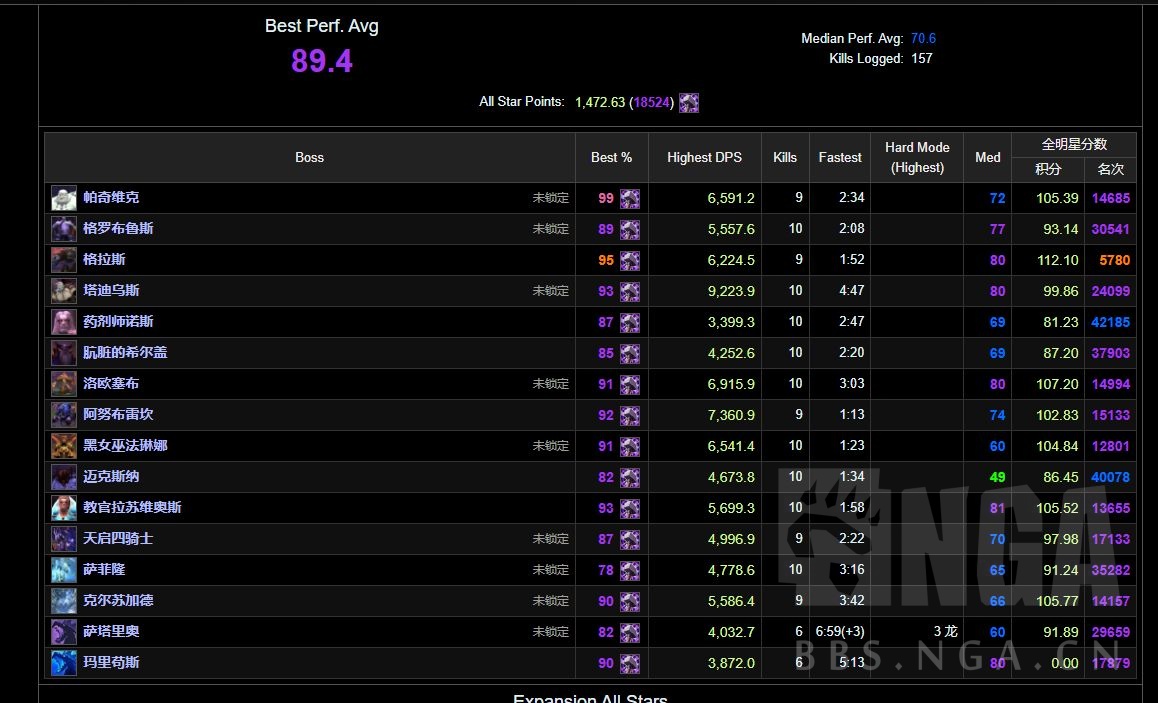
Task: Click the Best % column header
Action: point(611,157)
